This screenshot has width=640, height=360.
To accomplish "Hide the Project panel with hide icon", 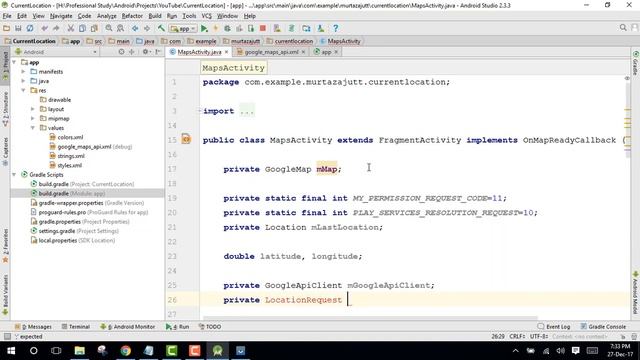I will (158, 52).
